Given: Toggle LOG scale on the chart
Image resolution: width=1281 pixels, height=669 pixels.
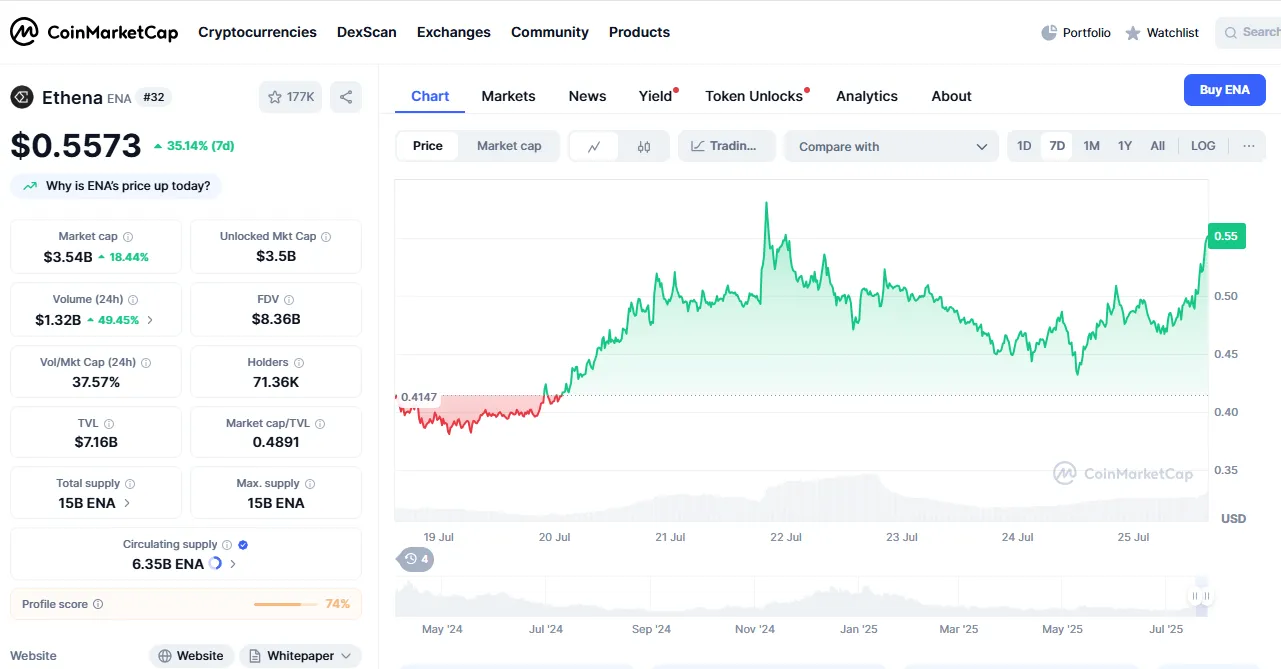Looking at the screenshot, I should [x=1203, y=146].
